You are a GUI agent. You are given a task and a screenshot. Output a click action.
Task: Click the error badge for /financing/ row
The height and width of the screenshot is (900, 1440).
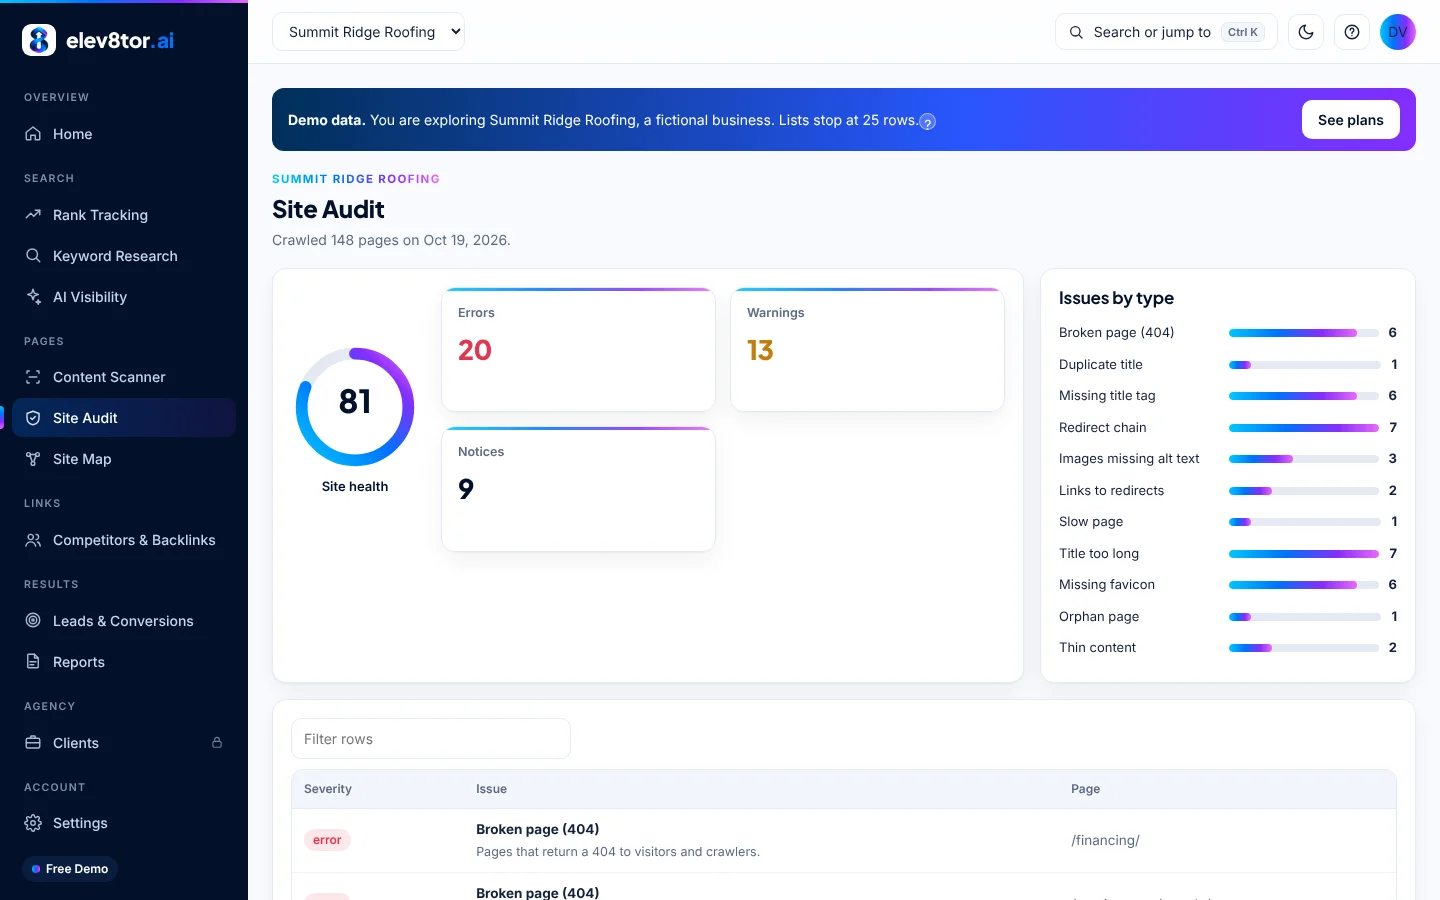click(327, 840)
